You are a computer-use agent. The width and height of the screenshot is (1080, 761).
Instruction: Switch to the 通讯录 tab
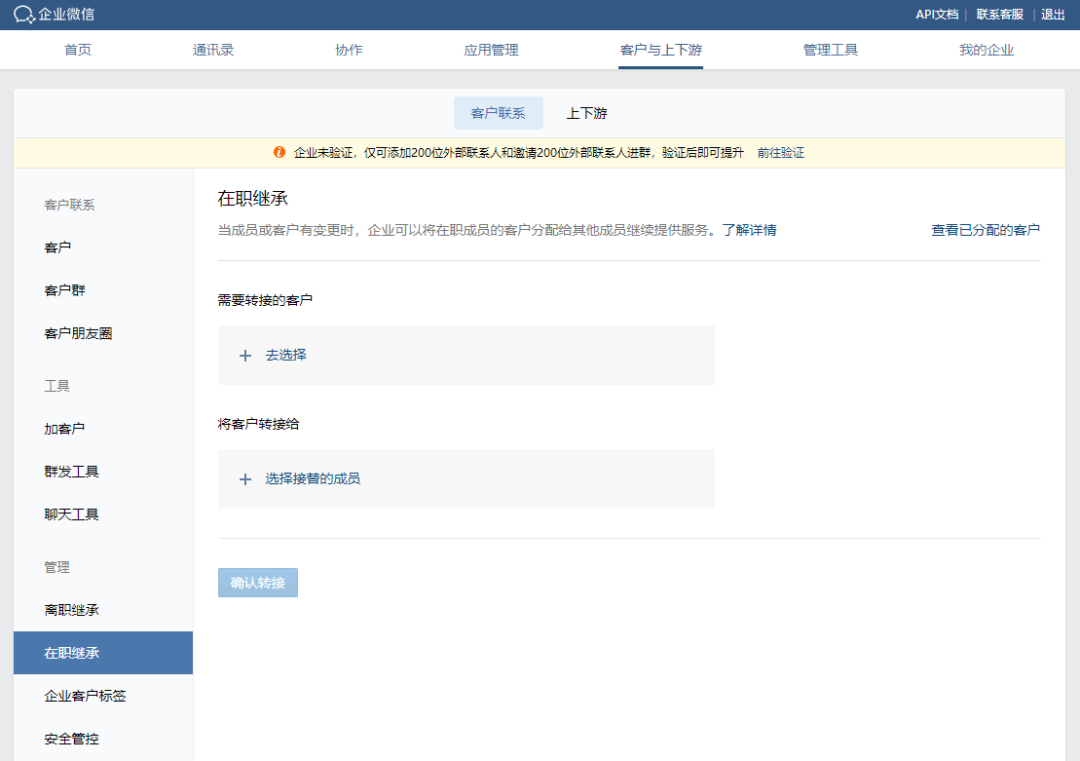[213, 50]
